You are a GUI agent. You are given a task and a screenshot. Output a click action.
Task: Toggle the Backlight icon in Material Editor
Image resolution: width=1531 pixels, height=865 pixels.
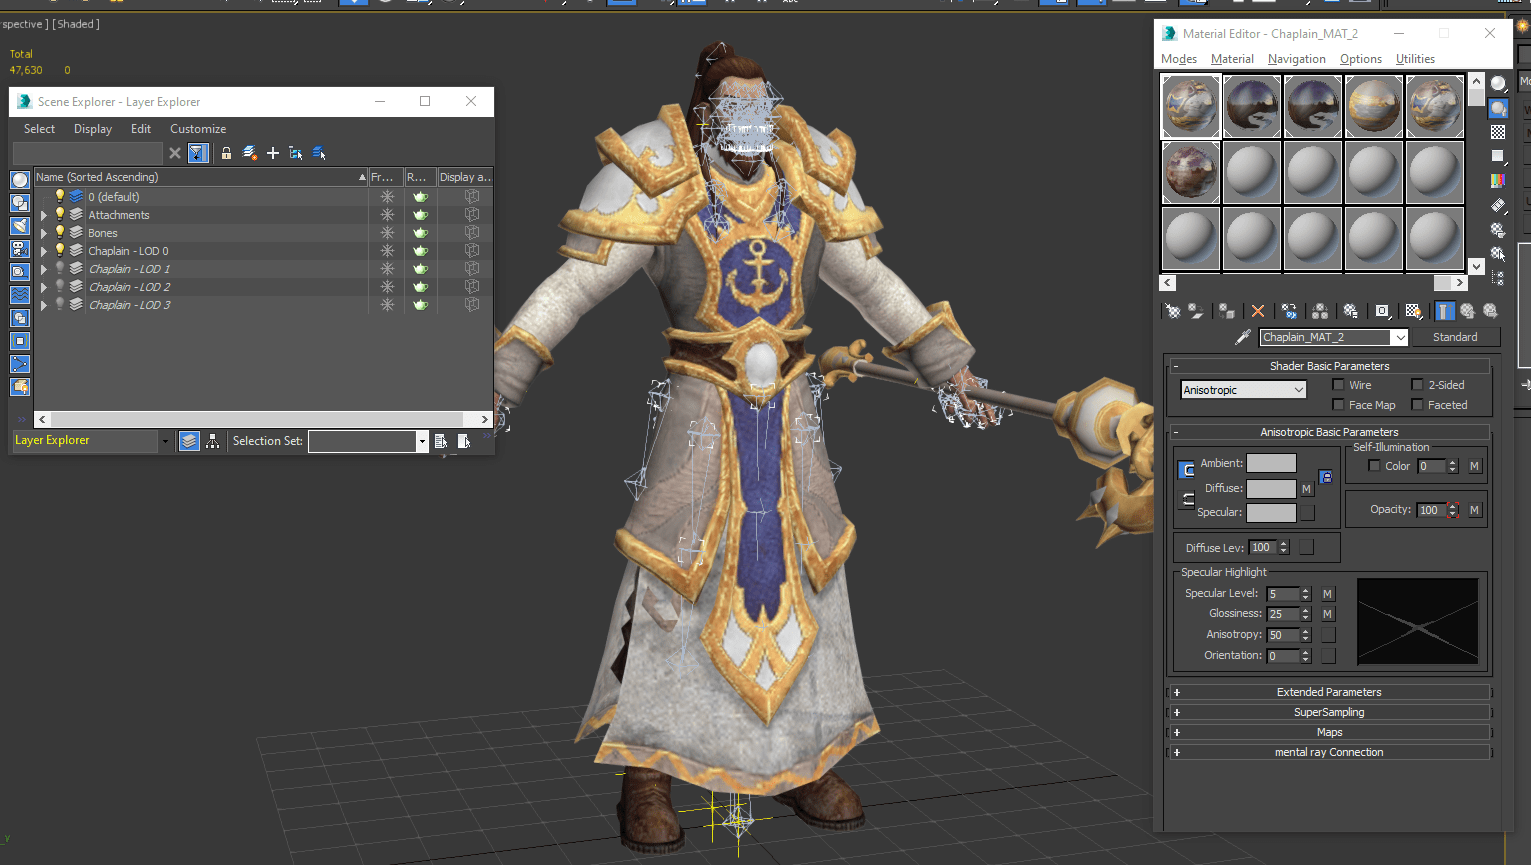point(1498,108)
